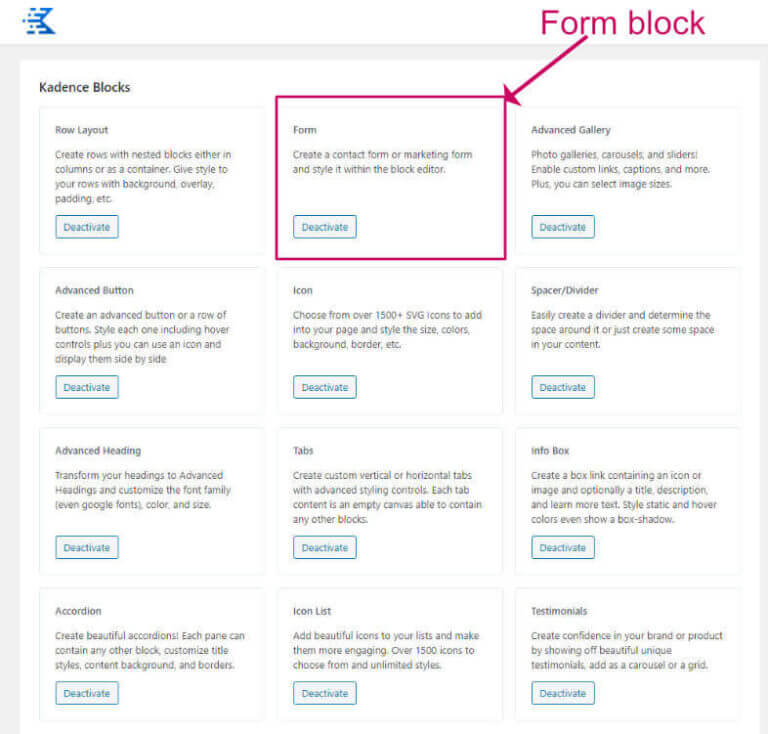Deactivate the Advanced Gallery block
The width and height of the screenshot is (768, 734).
[x=563, y=227]
